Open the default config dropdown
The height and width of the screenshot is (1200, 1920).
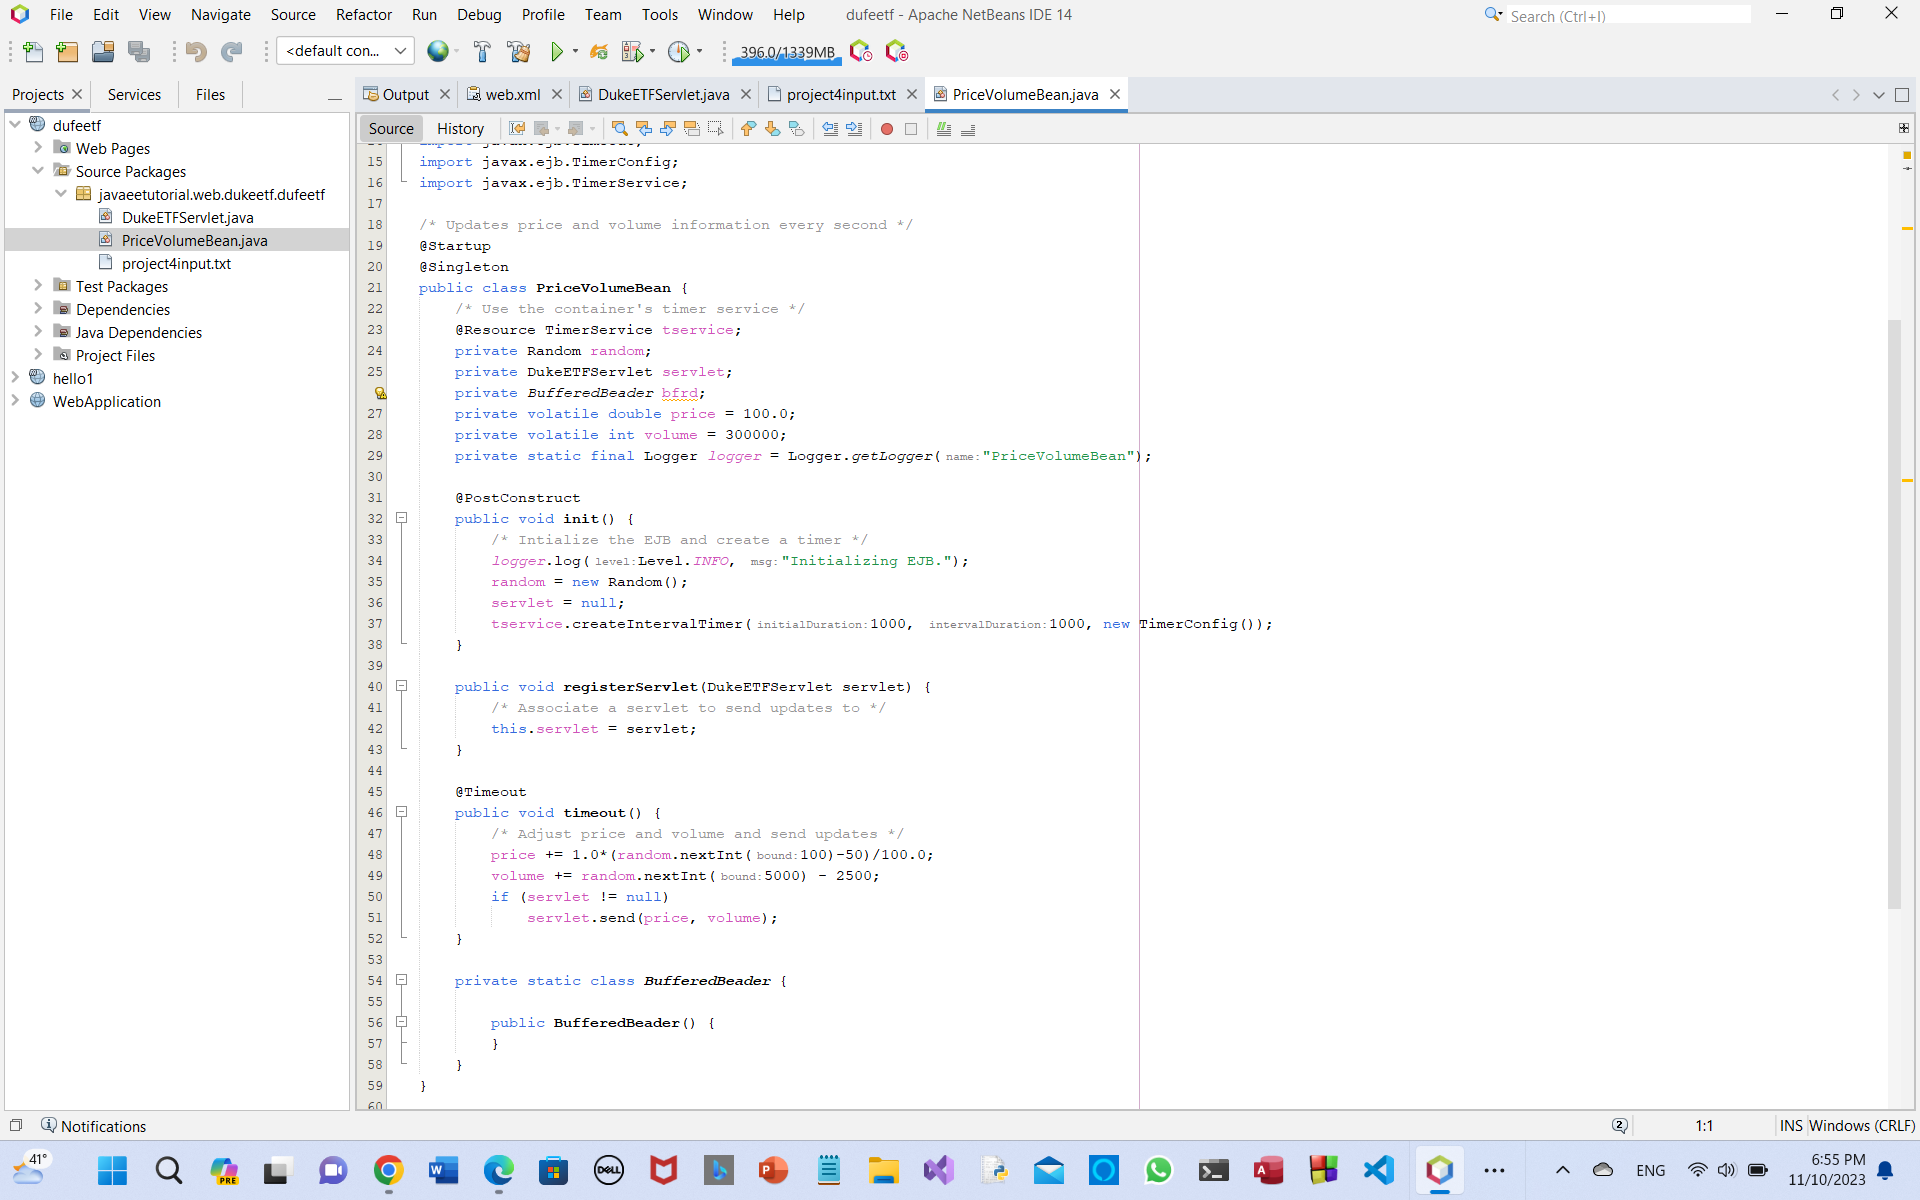point(345,51)
